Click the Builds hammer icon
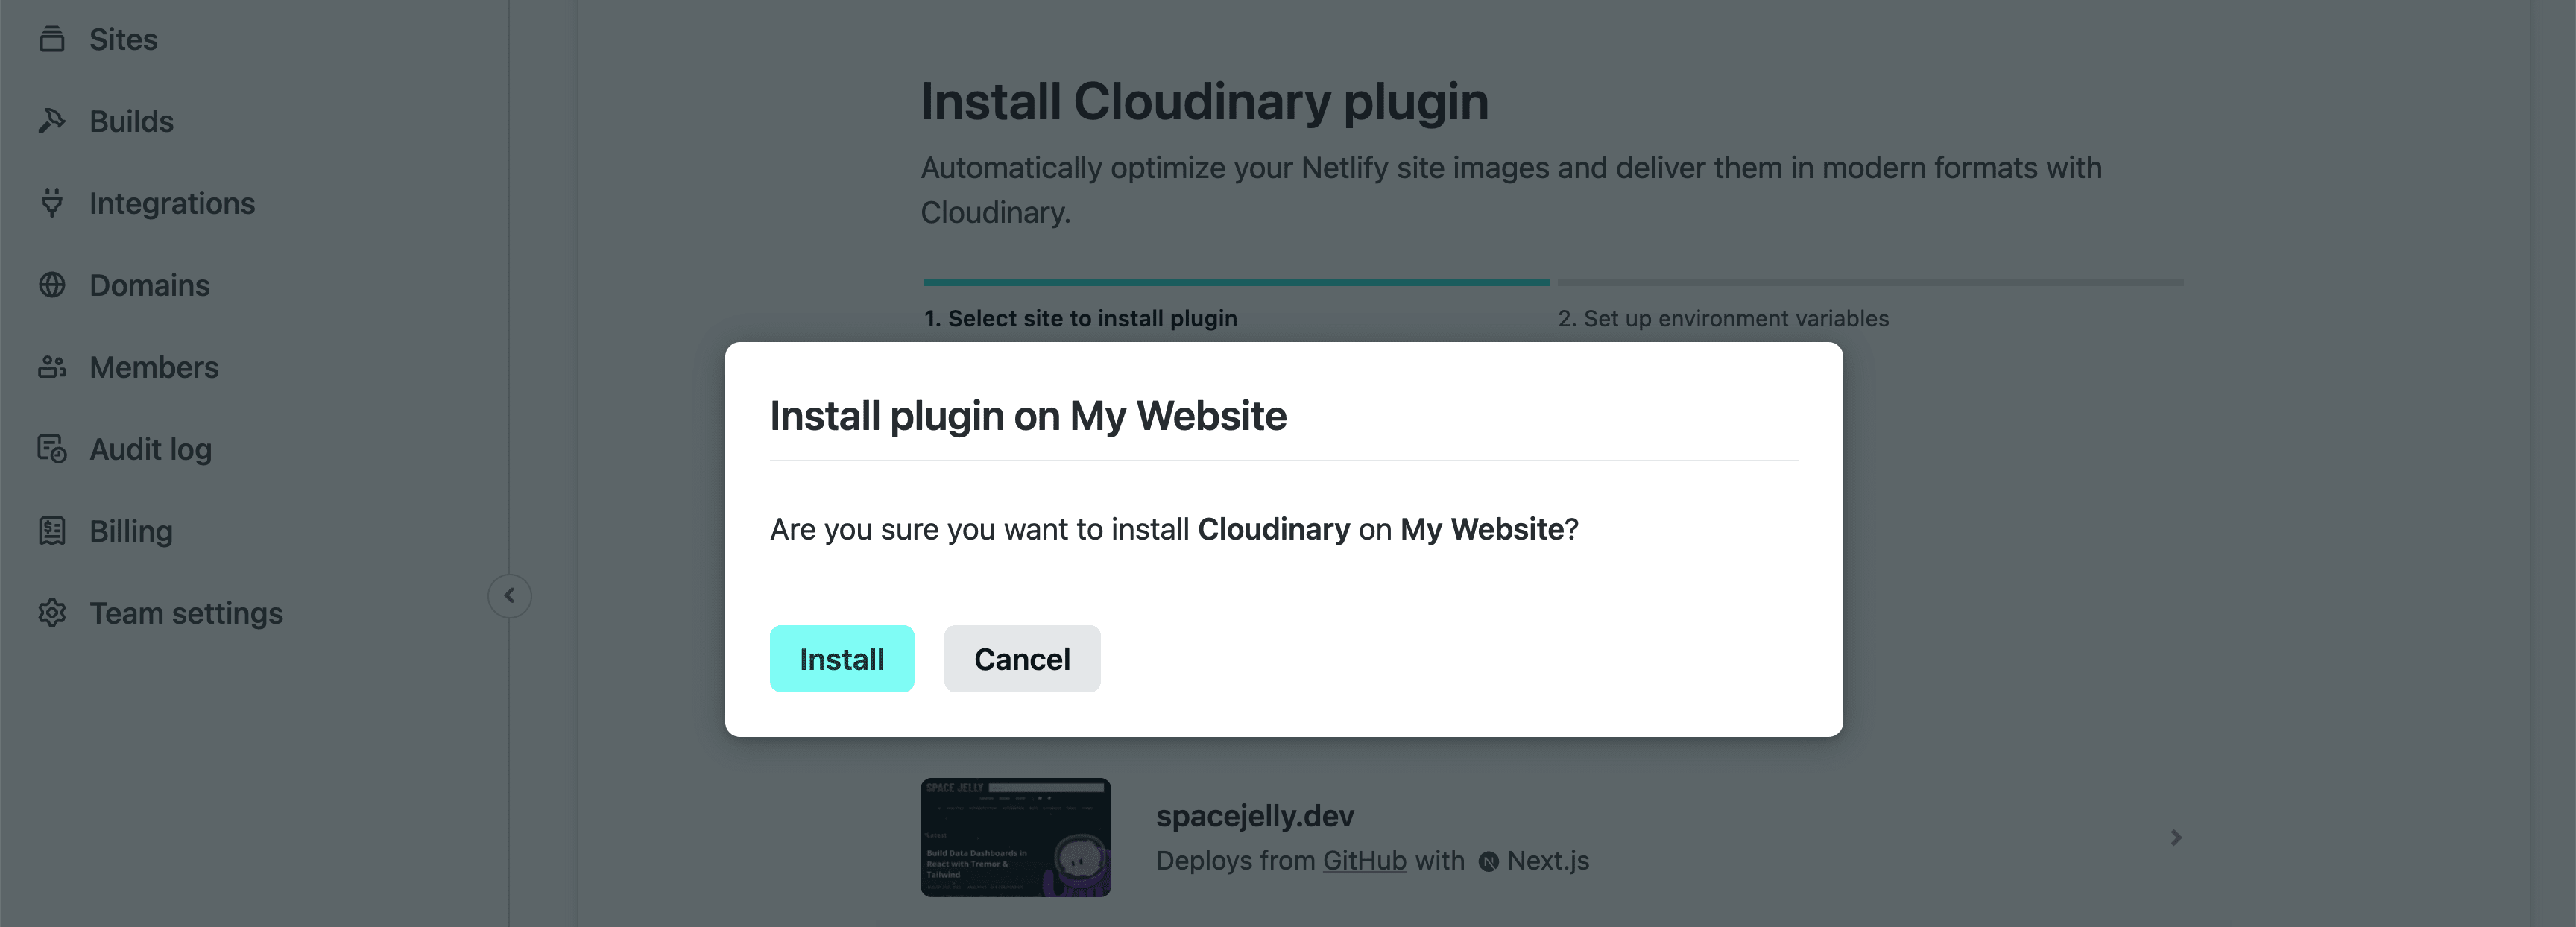This screenshot has width=2576, height=927. (x=52, y=121)
